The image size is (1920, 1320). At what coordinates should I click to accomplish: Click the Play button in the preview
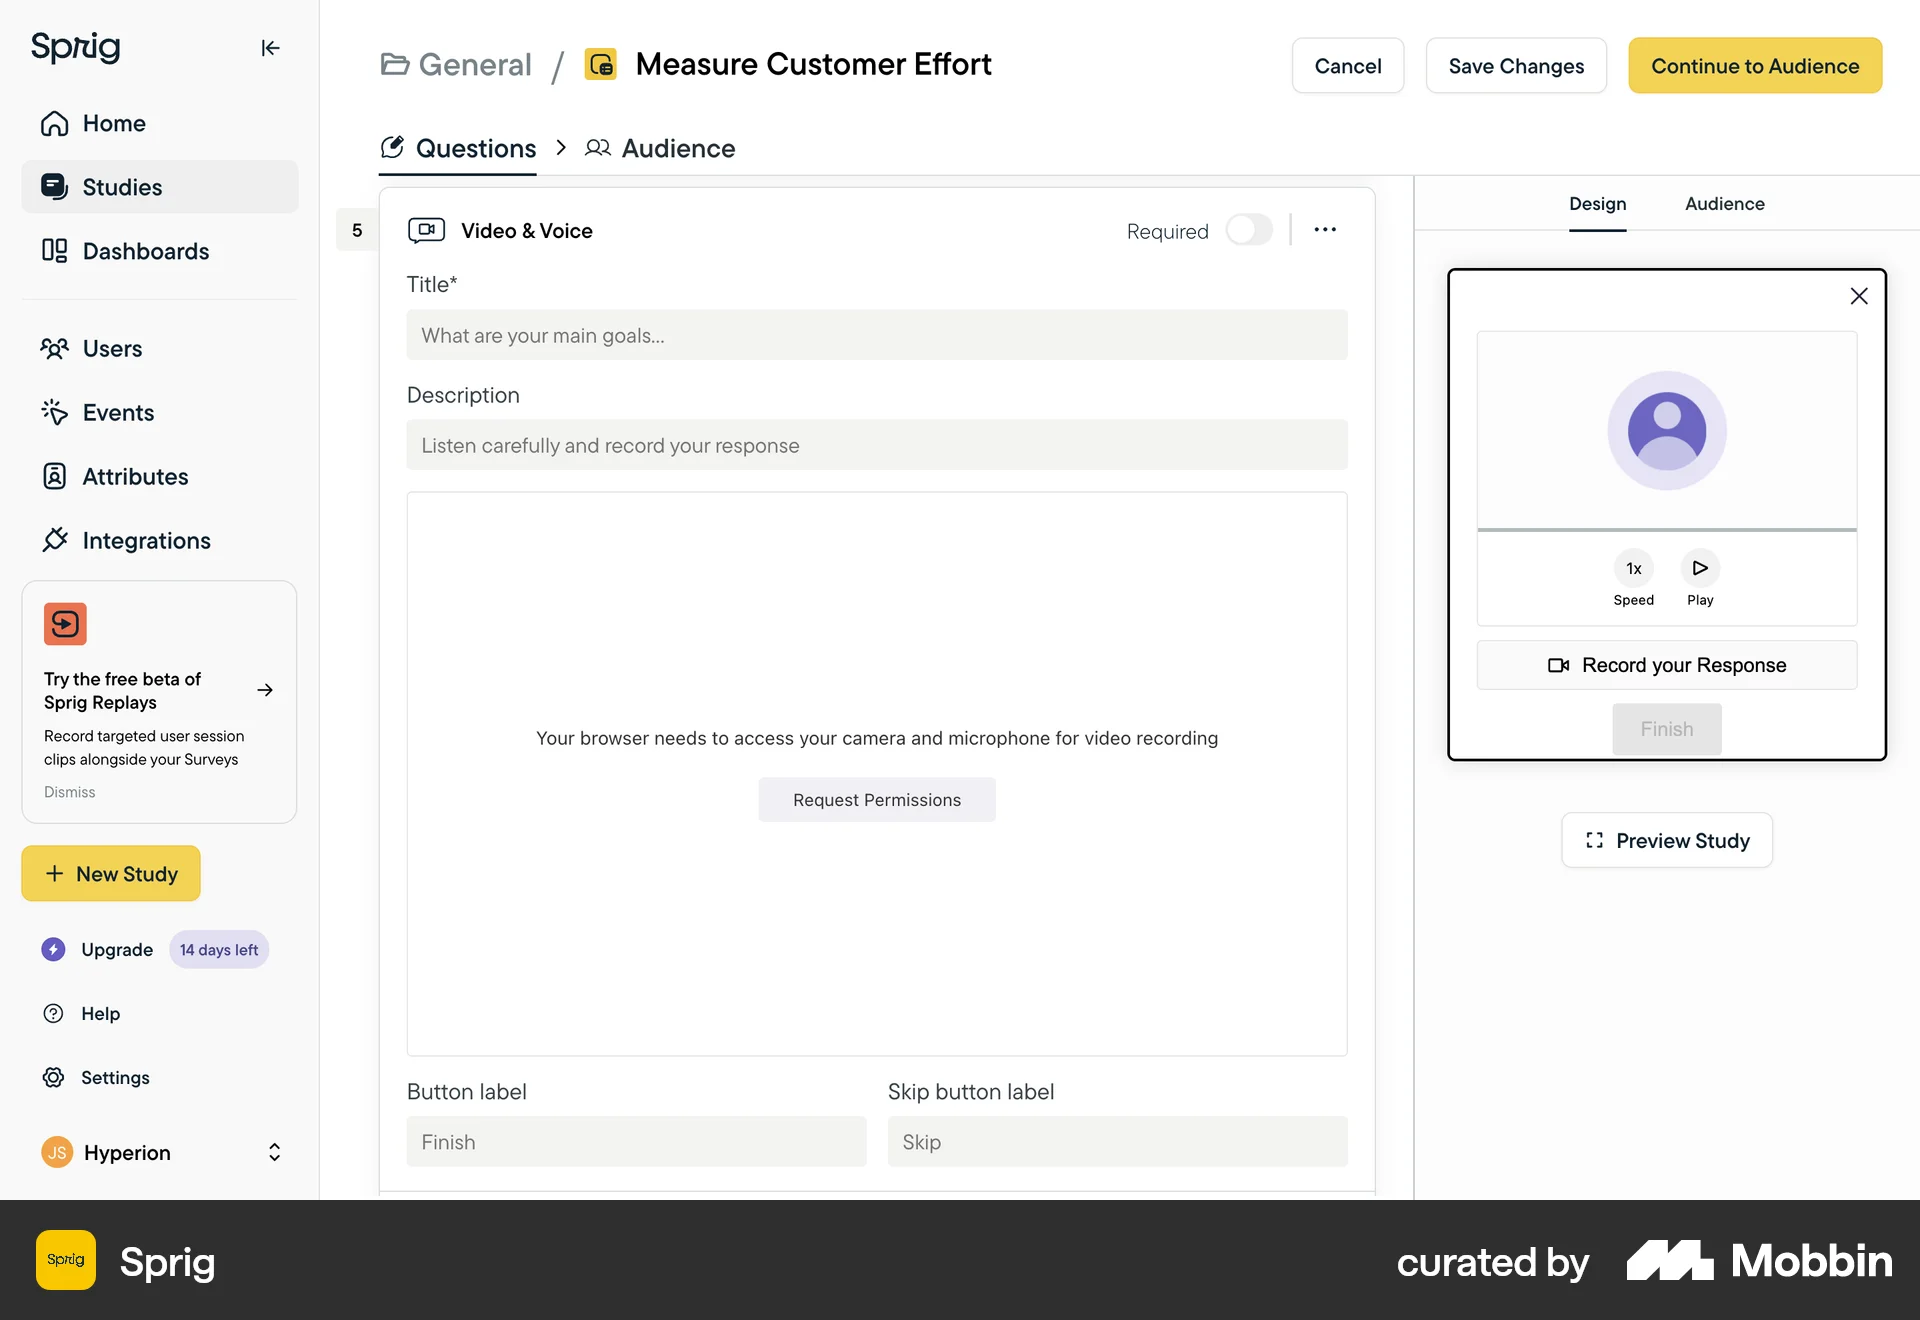(x=1699, y=569)
